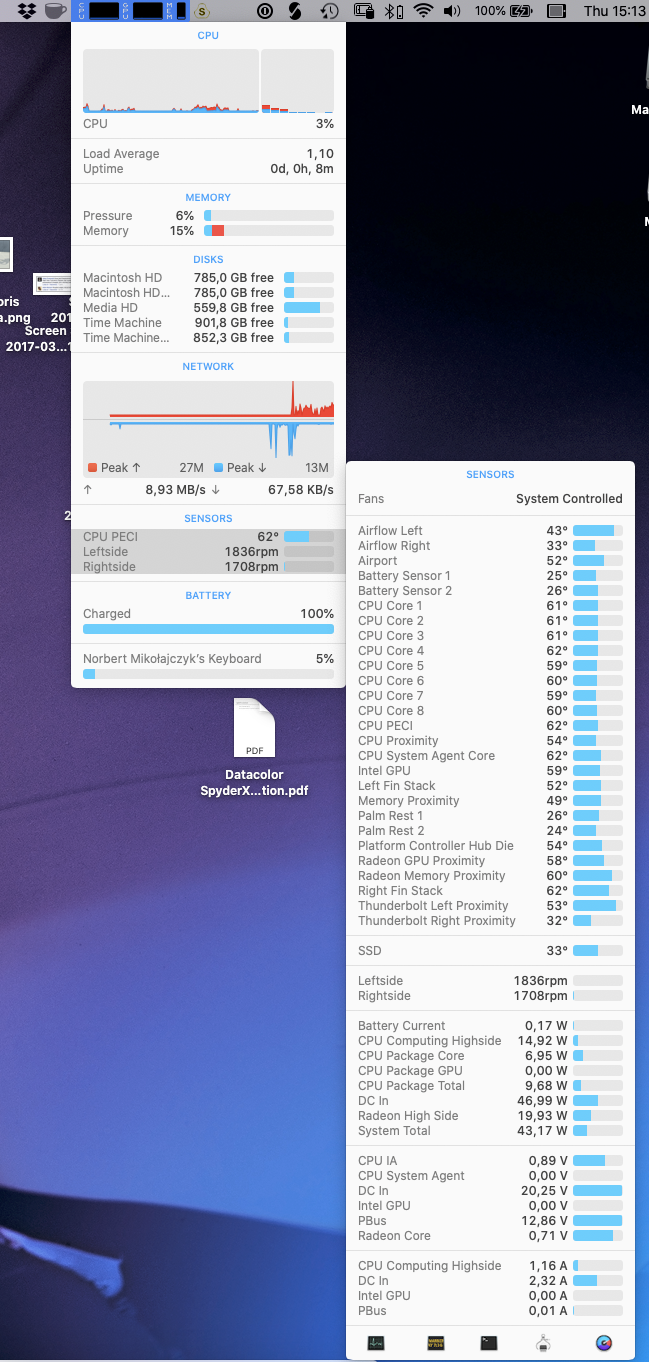This screenshot has height=1362, width=649.
Task: Select CPU System Agent Core 62° row
Action: 490,756
